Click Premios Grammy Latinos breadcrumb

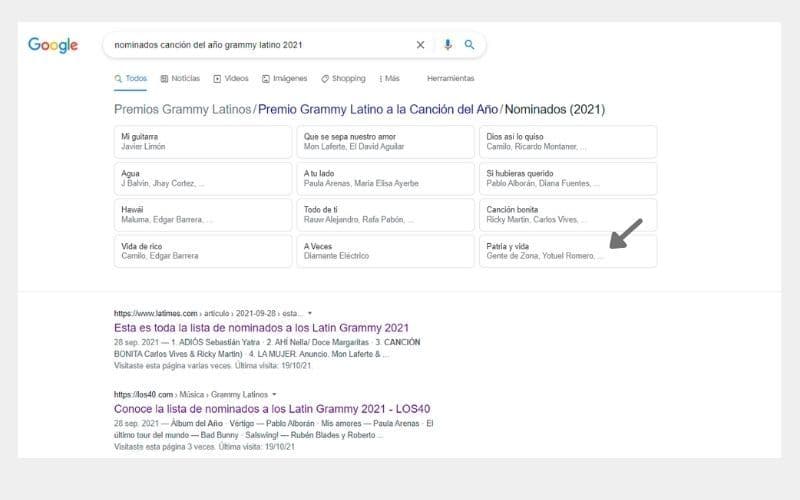click(183, 109)
